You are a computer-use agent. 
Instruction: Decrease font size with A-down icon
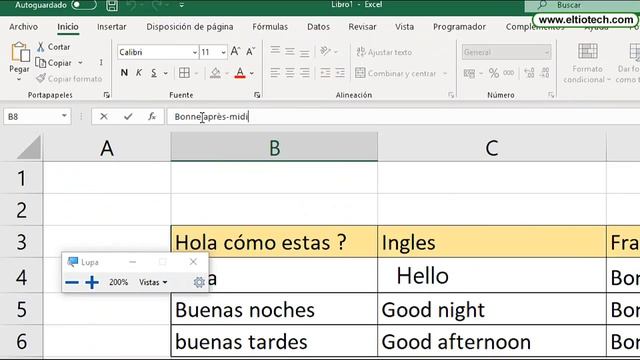point(251,51)
